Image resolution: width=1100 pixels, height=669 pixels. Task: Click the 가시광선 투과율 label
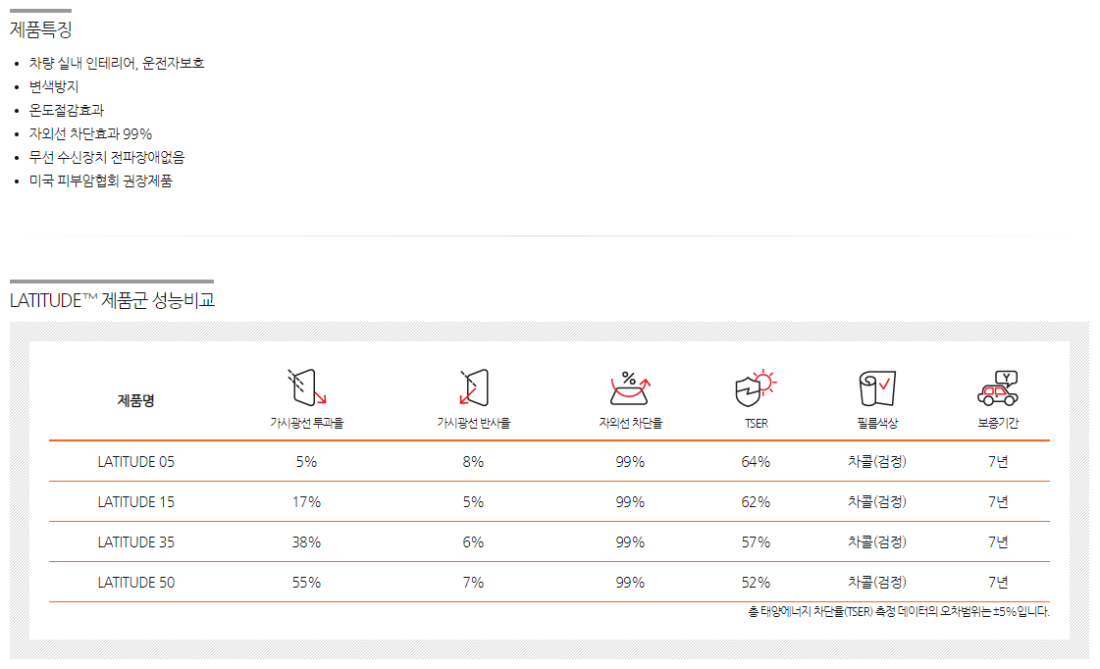pos(307,423)
